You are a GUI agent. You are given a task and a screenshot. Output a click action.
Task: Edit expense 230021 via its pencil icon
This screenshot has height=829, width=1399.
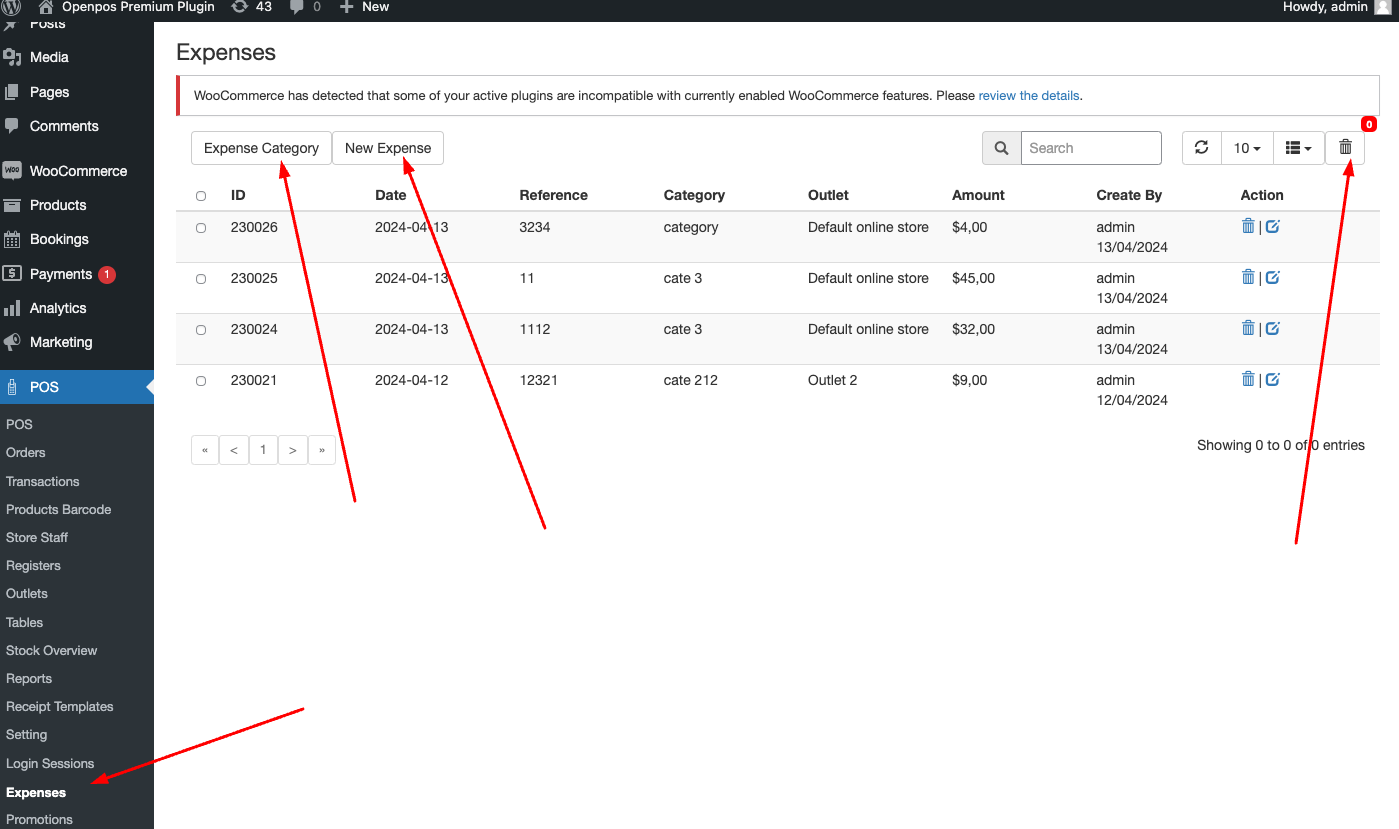1271,379
